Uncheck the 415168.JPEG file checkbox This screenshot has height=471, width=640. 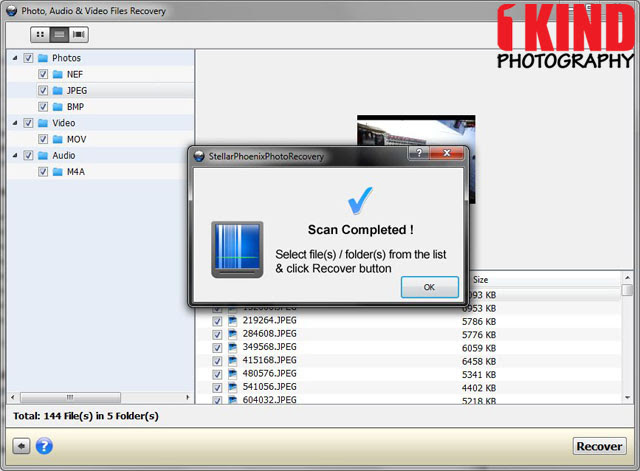[x=217, y=361]
